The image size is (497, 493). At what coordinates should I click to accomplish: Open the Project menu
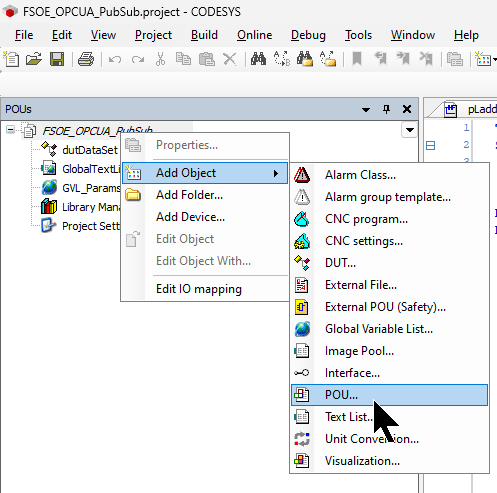coord(153,35)
